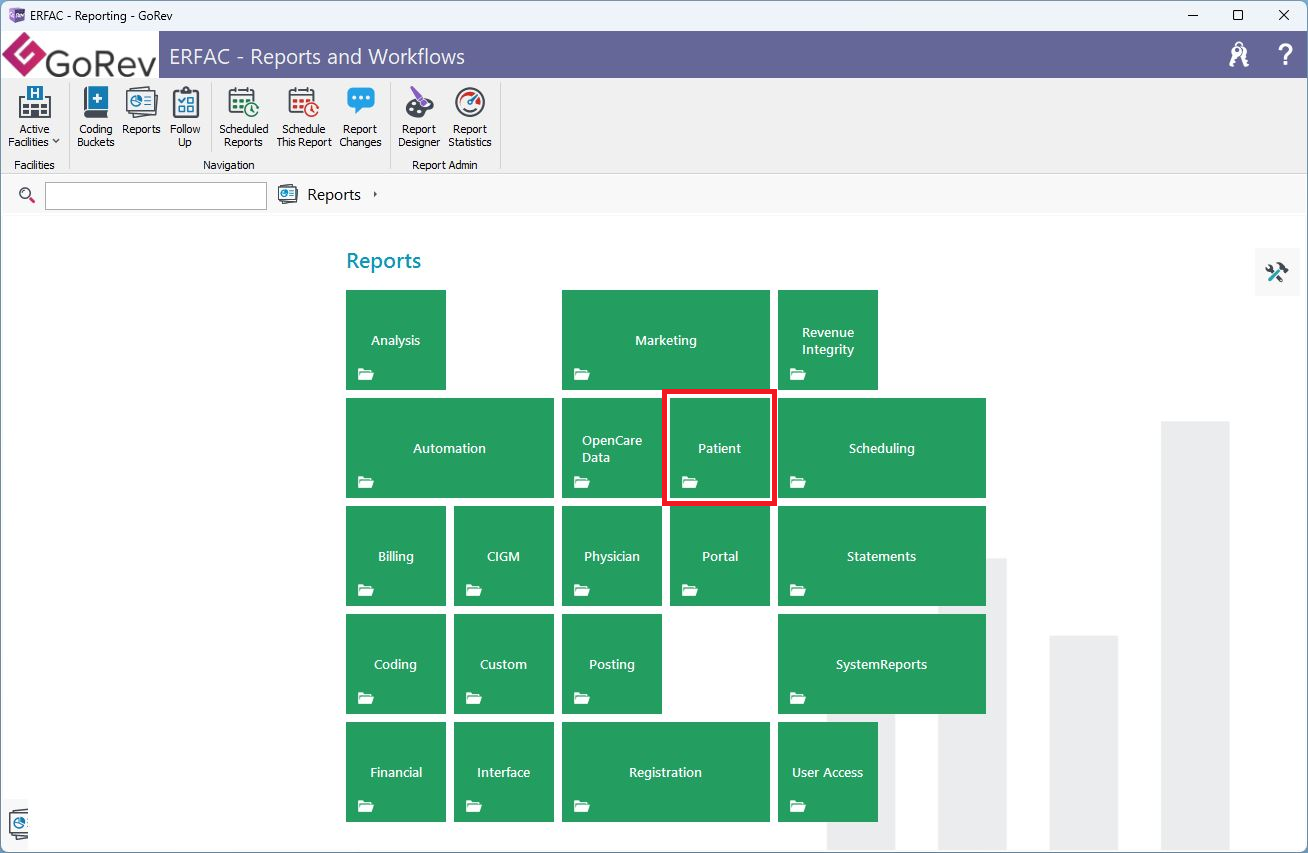1308x853 pixels.
Task: Open the SystemReports folder tile
Action: click(881, 664)
